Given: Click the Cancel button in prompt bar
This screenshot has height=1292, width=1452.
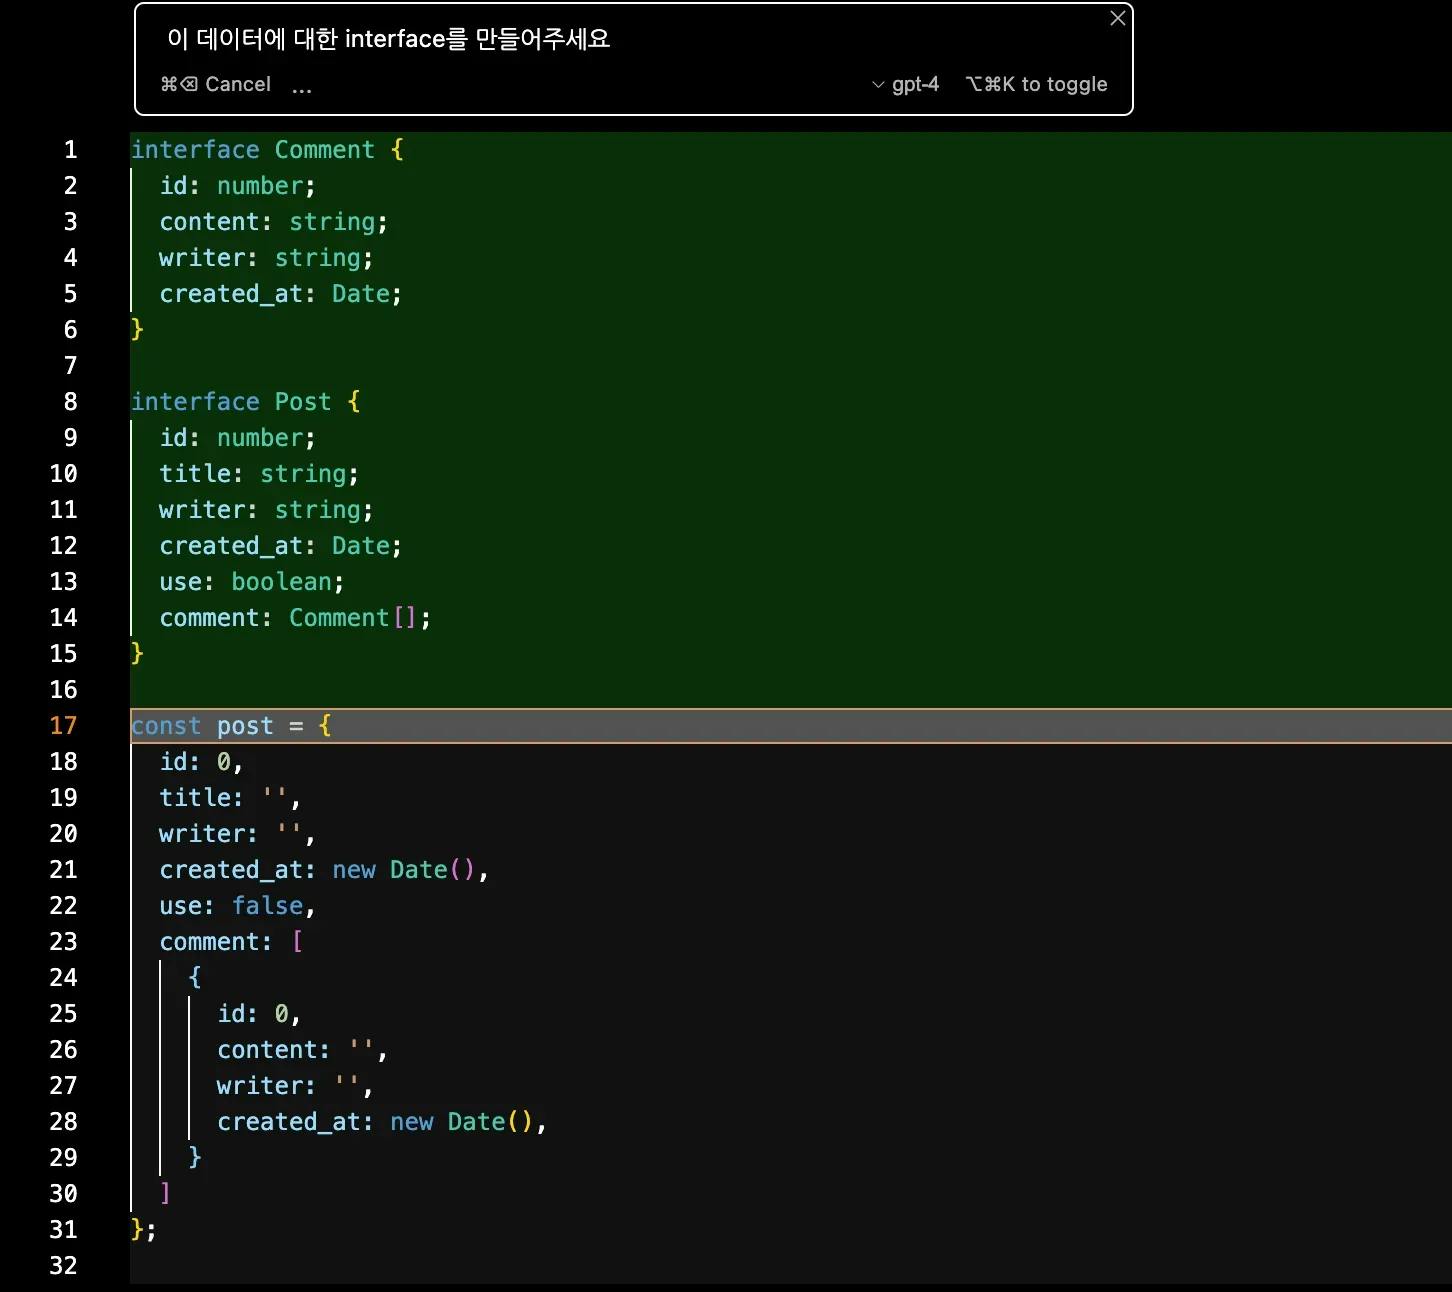Looking at the screenshot, I should tap(215, 84).
